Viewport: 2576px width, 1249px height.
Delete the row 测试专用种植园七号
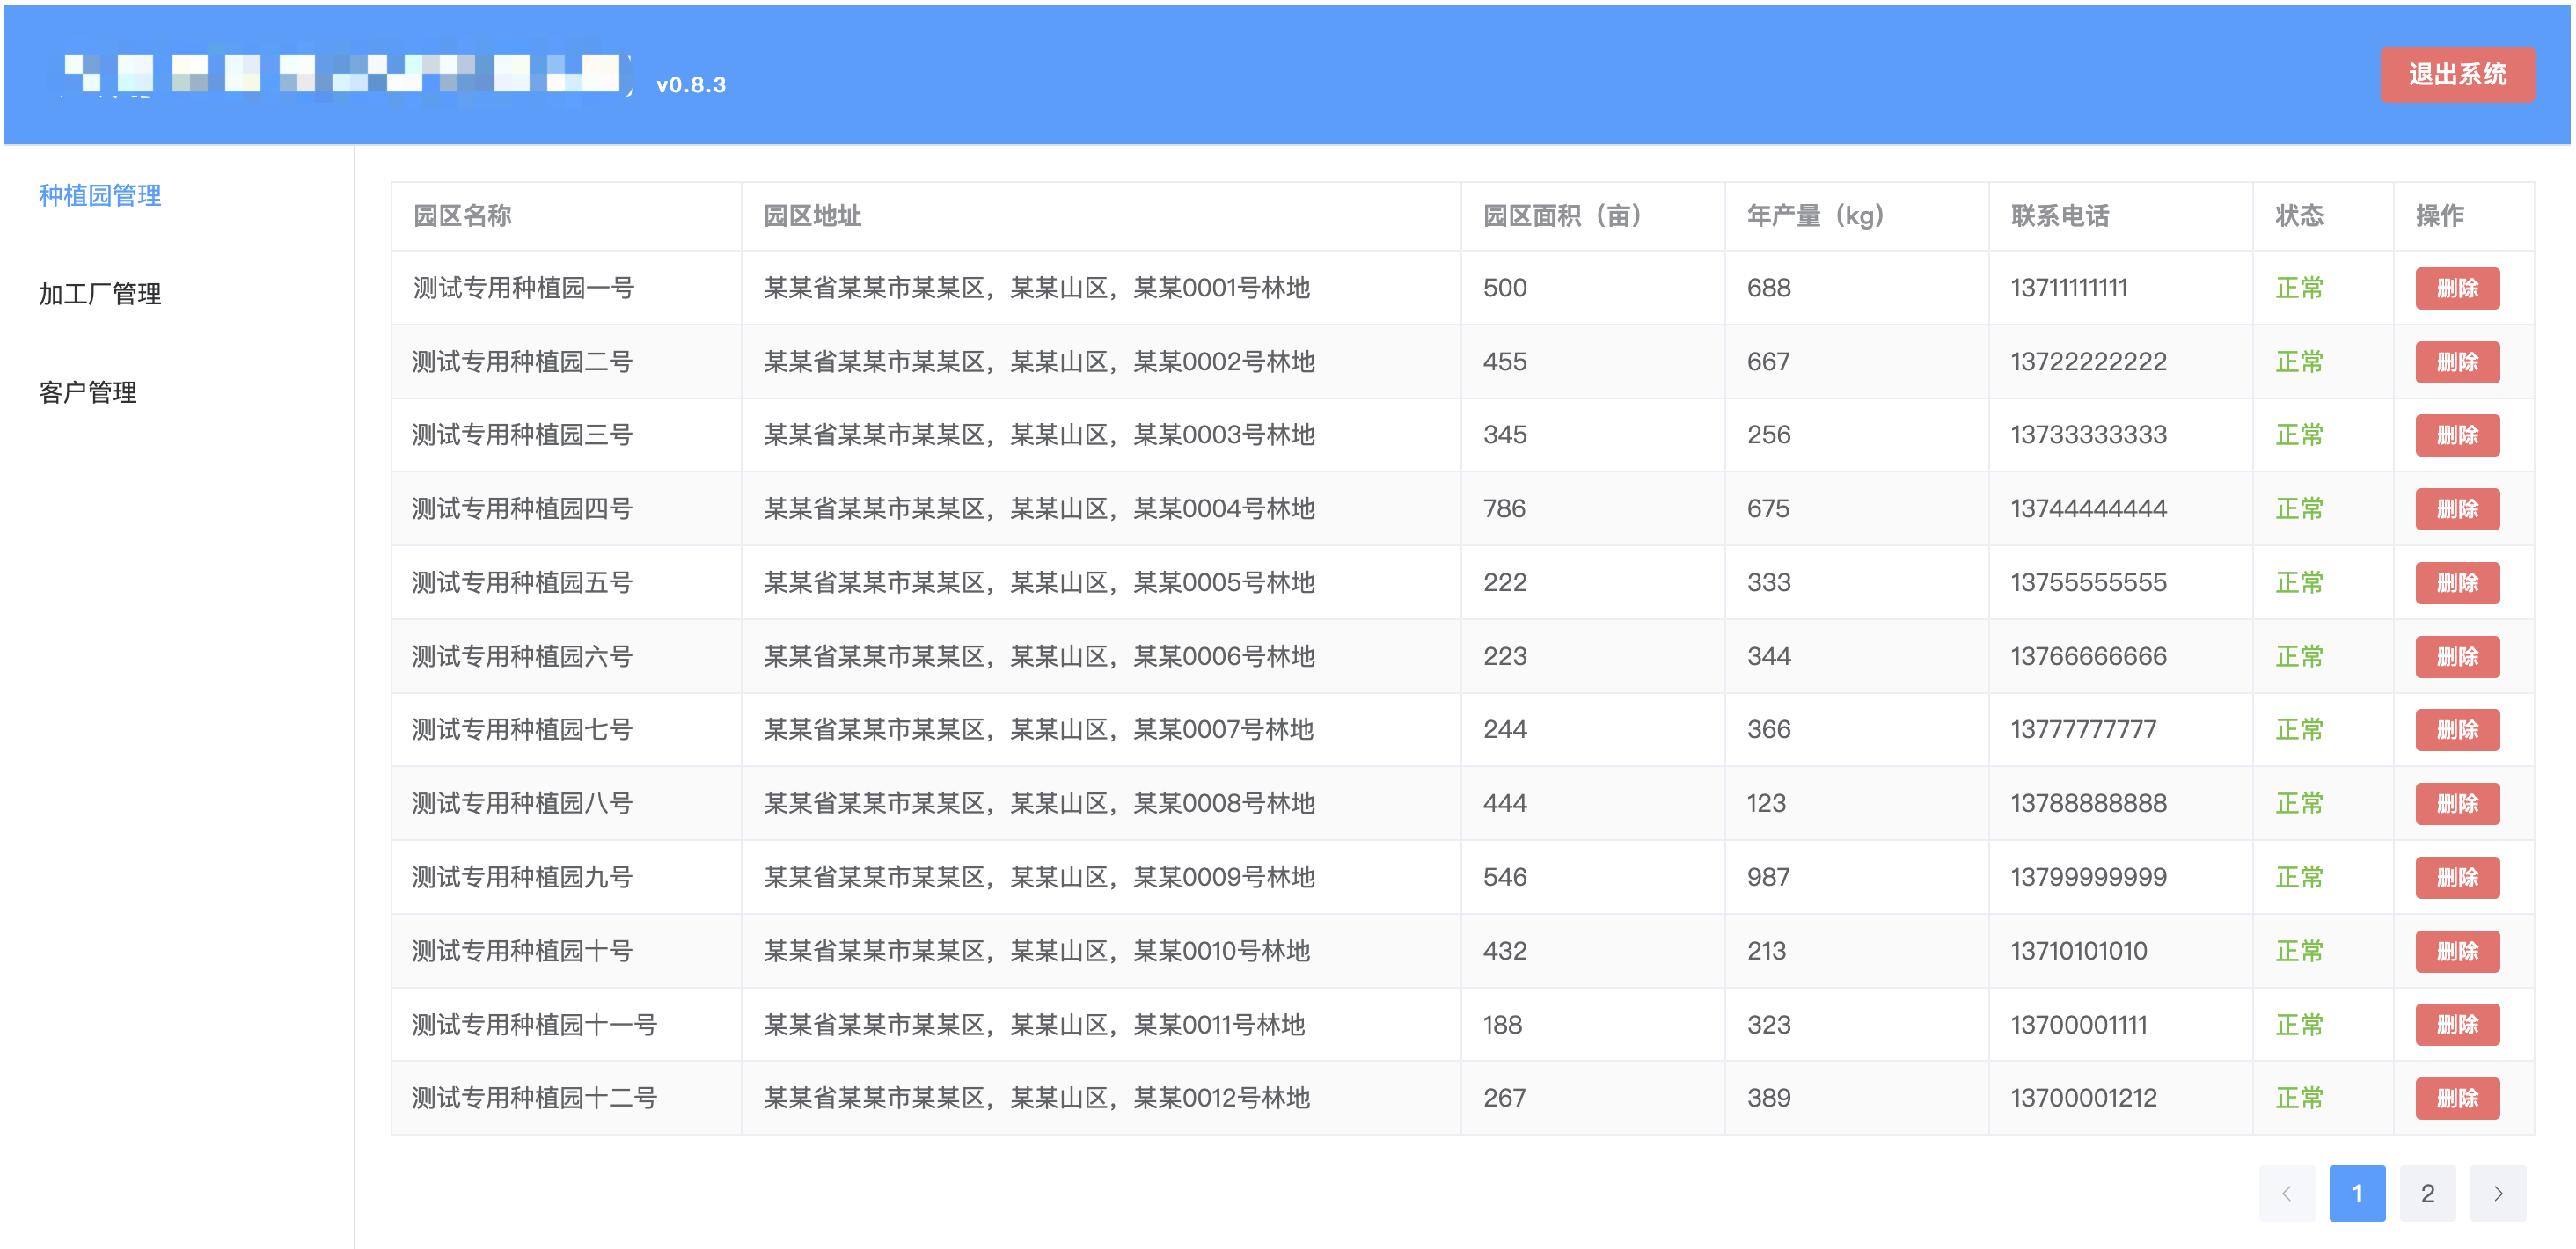[x=2457, y=730]
